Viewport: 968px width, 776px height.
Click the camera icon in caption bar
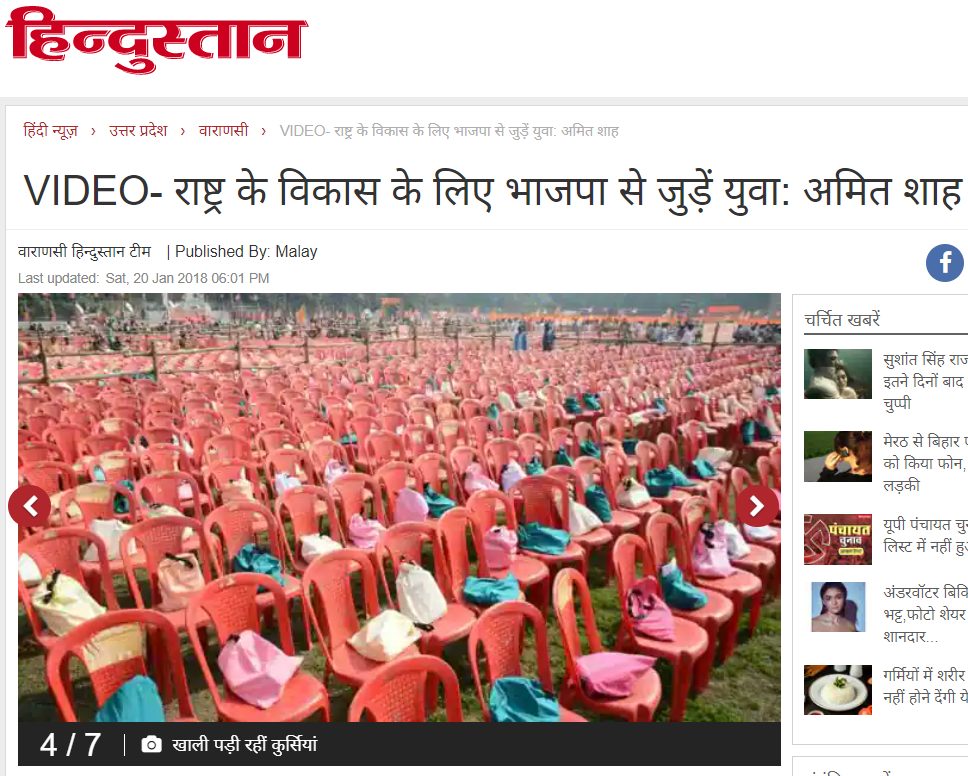[x=151, y=745]
